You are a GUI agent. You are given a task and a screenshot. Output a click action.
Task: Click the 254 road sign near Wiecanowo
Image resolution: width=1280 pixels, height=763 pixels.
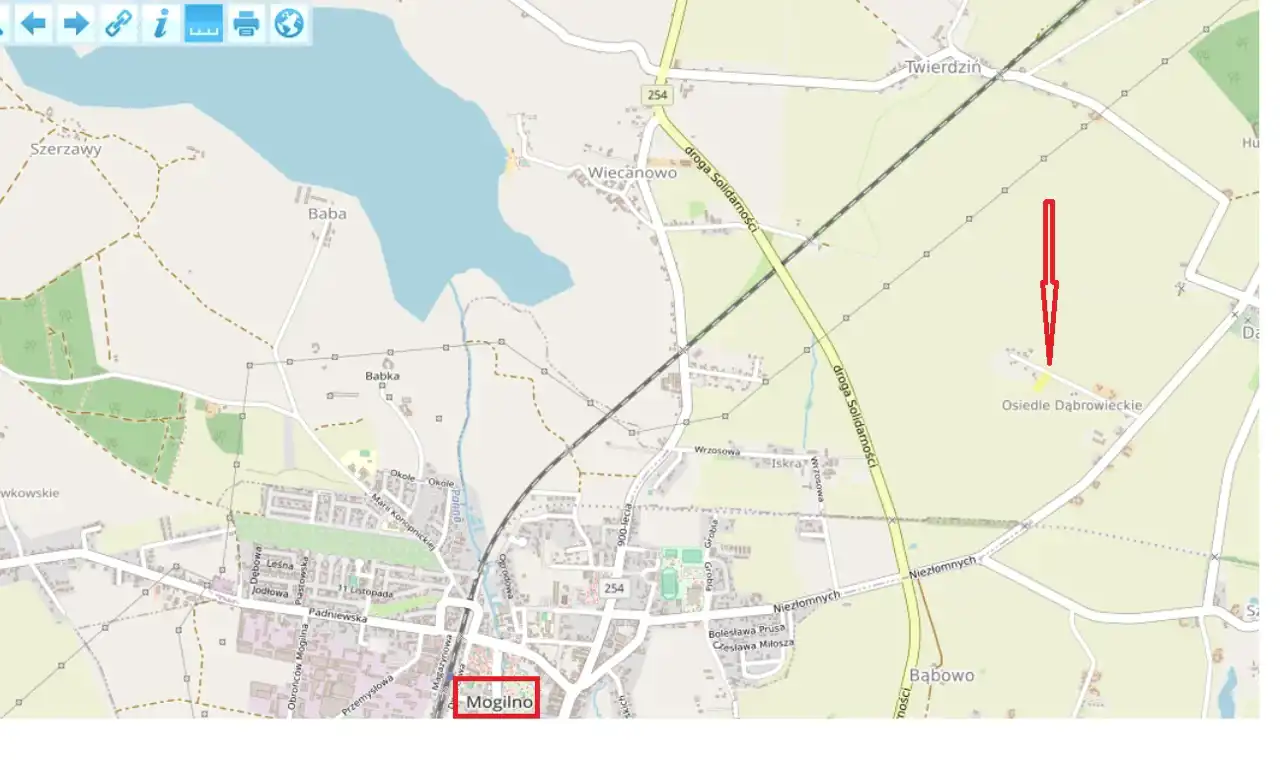656,94
